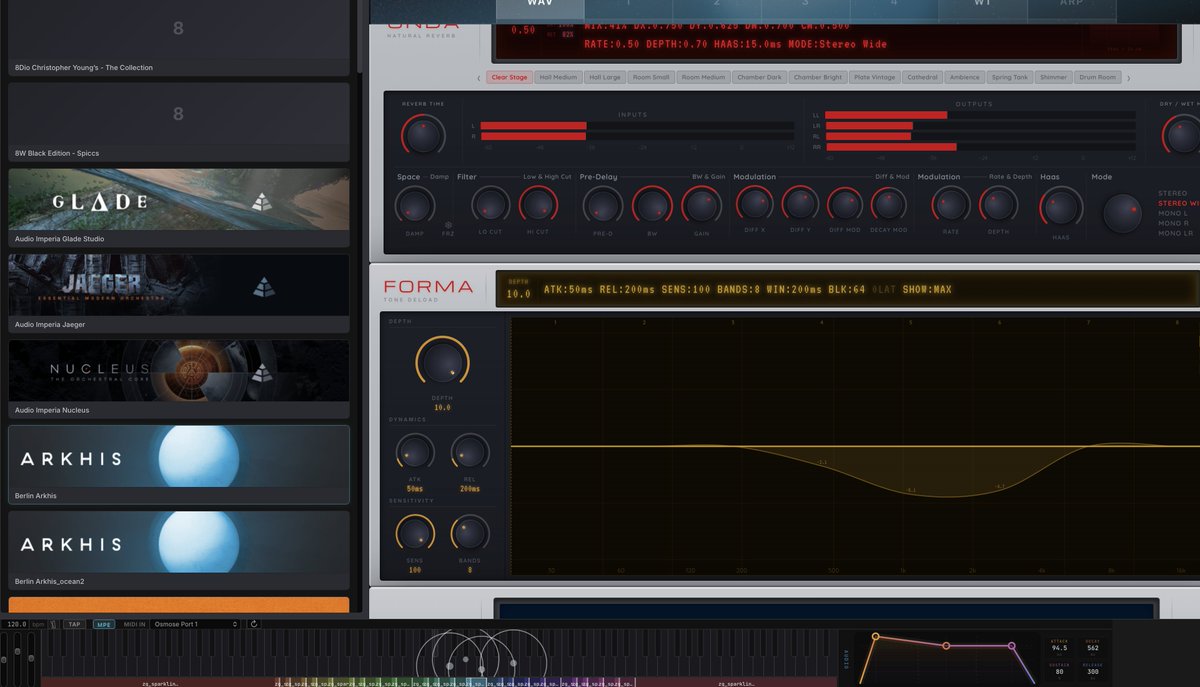
Task: Click the DECAY MOD knob
Action: [888, 203]
